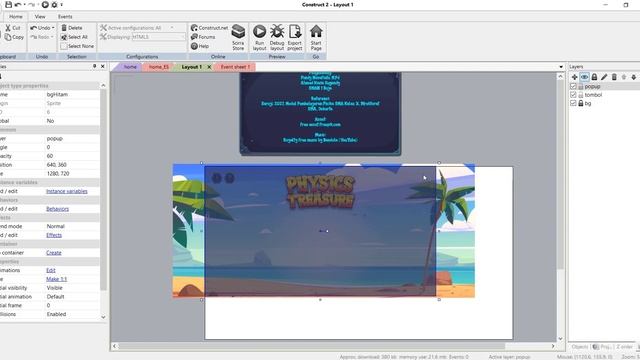Click the quick access Undo arrow icon
The height and width of the screenshot is (360, 640).
tap(18, 4)
